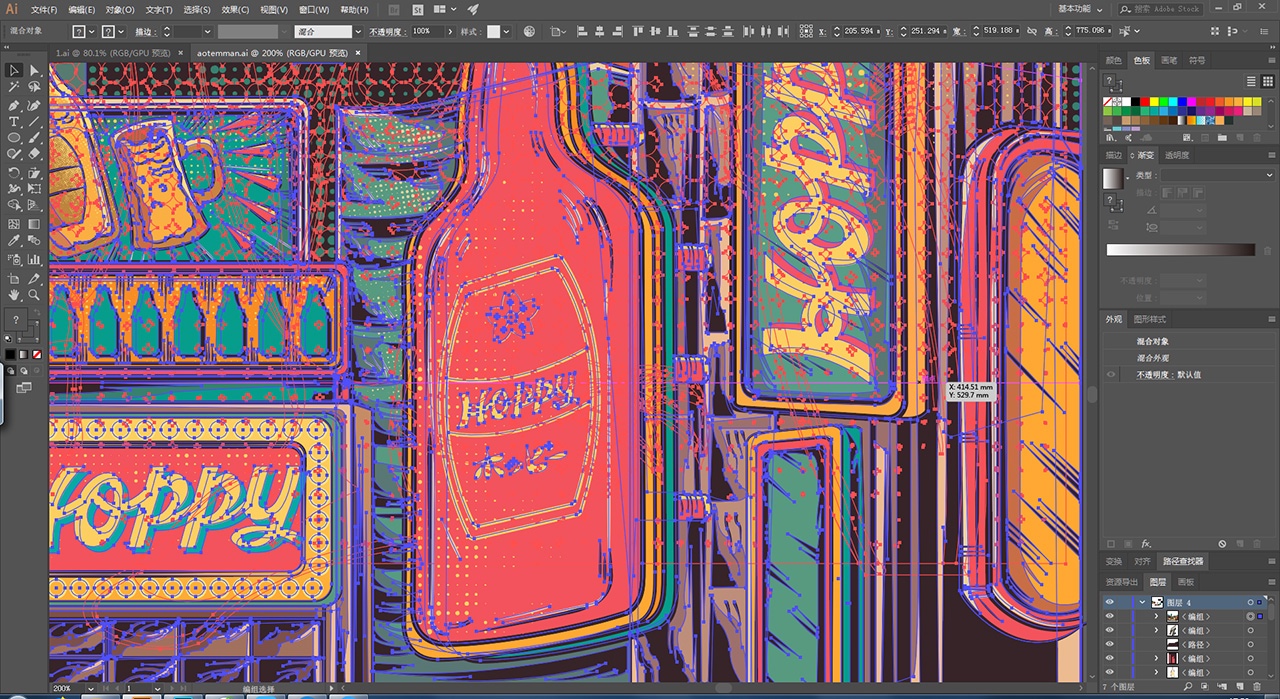Switch swatches to thumbnail grid view
Screen dimensions: 1280x699
[1268, 81]
